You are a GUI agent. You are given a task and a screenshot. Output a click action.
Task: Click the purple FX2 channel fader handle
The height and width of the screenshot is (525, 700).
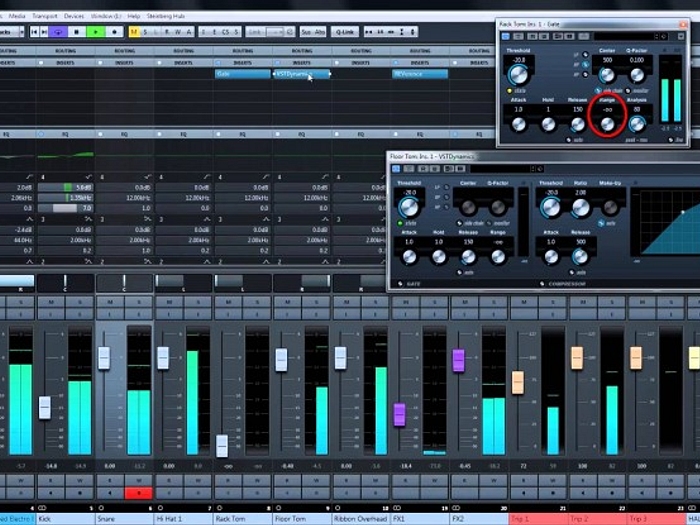(x=458, y=360)
